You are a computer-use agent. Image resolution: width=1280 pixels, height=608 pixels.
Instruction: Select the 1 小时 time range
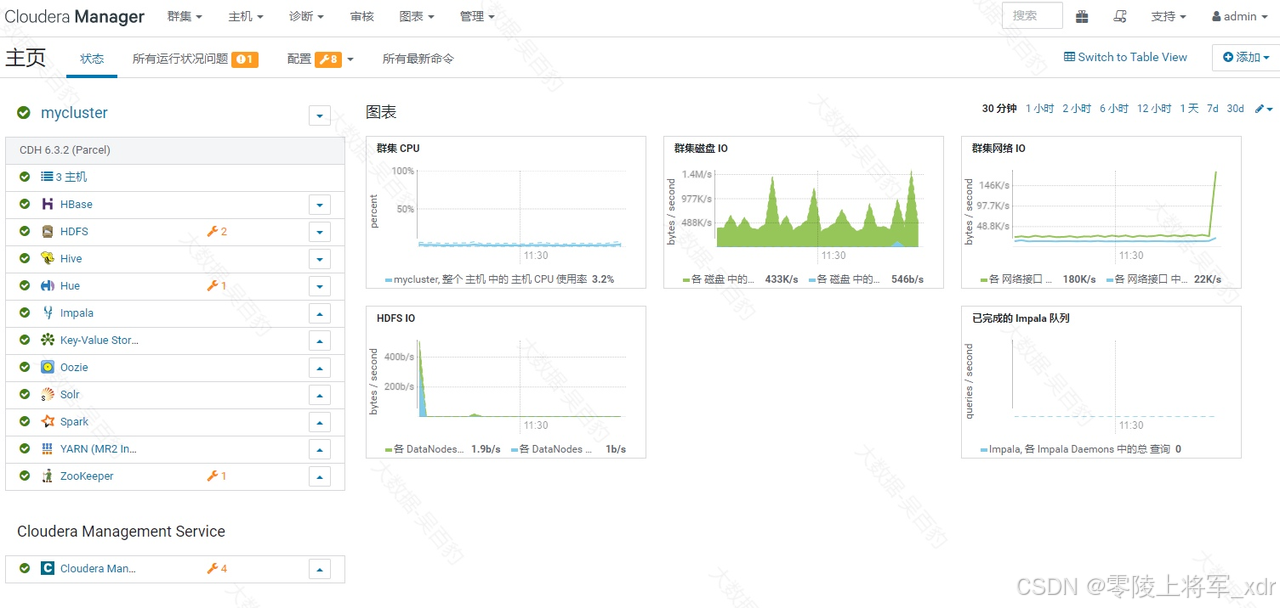[x=1040, y=108]
